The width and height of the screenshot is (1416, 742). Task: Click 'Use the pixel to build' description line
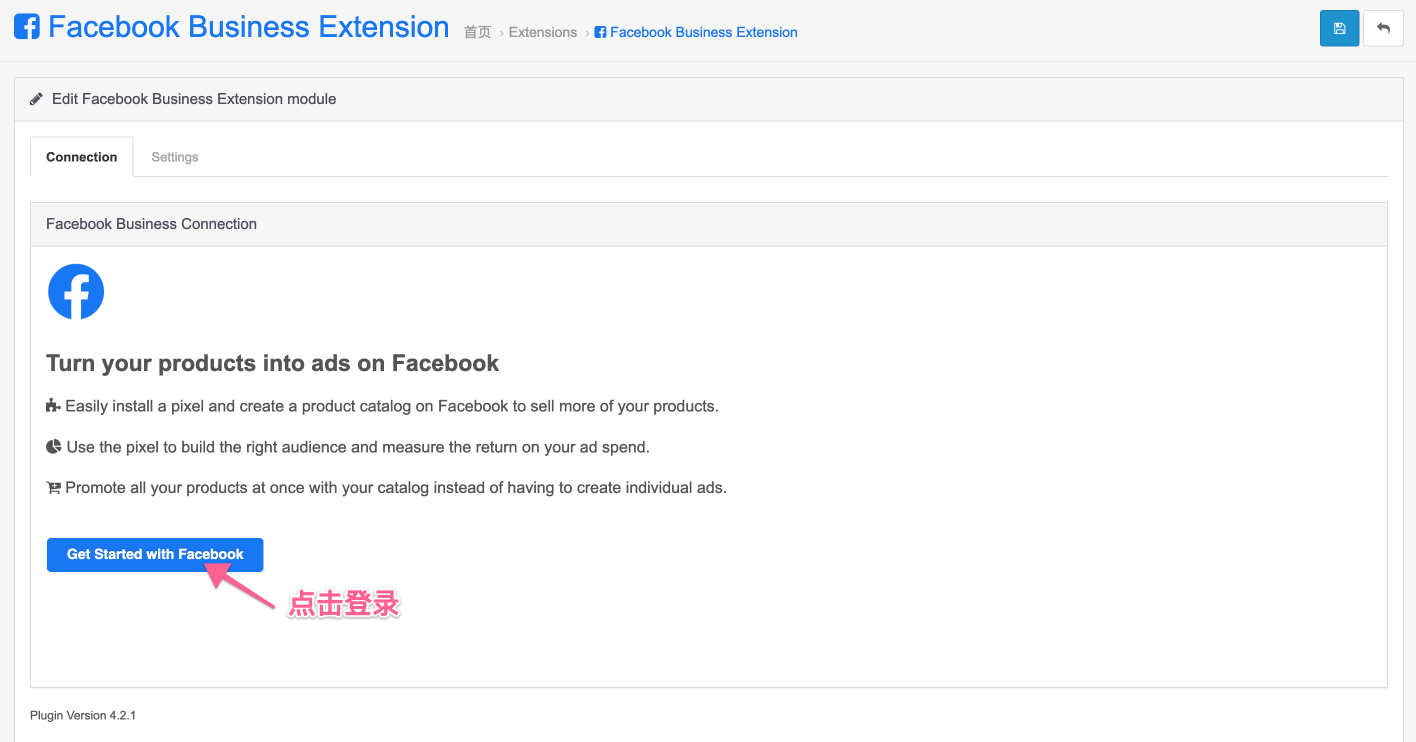(358, 447)
